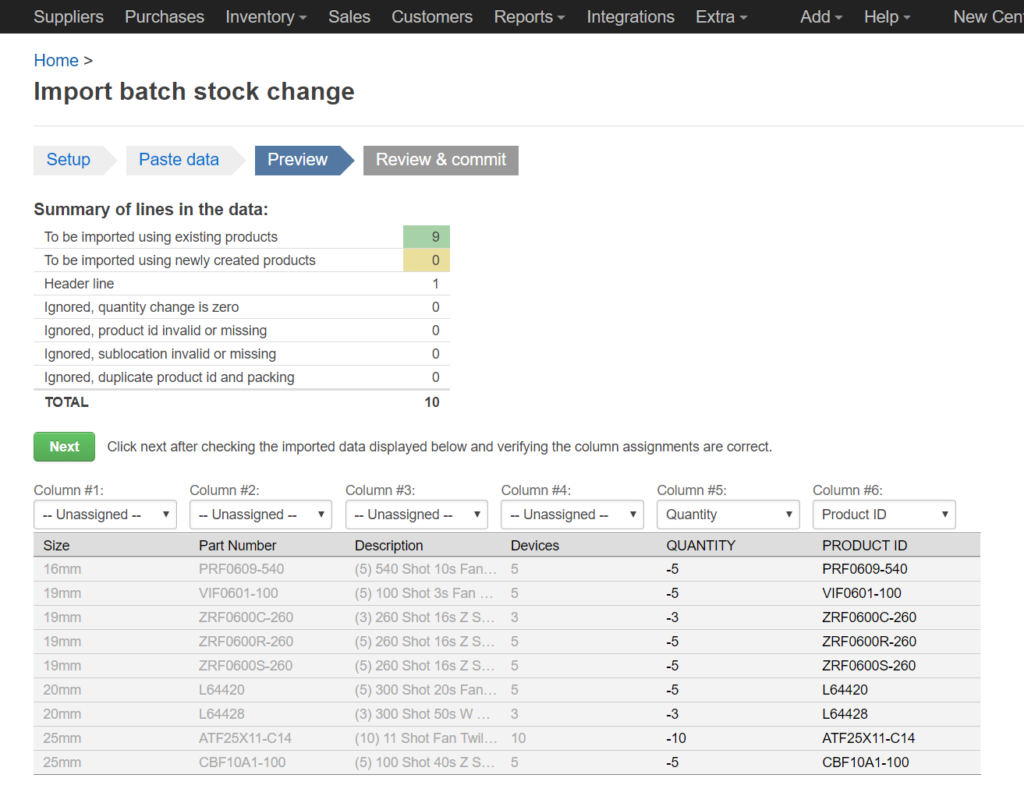Open the Inventory dropdown menu
1024x810 pixels.
265,17
